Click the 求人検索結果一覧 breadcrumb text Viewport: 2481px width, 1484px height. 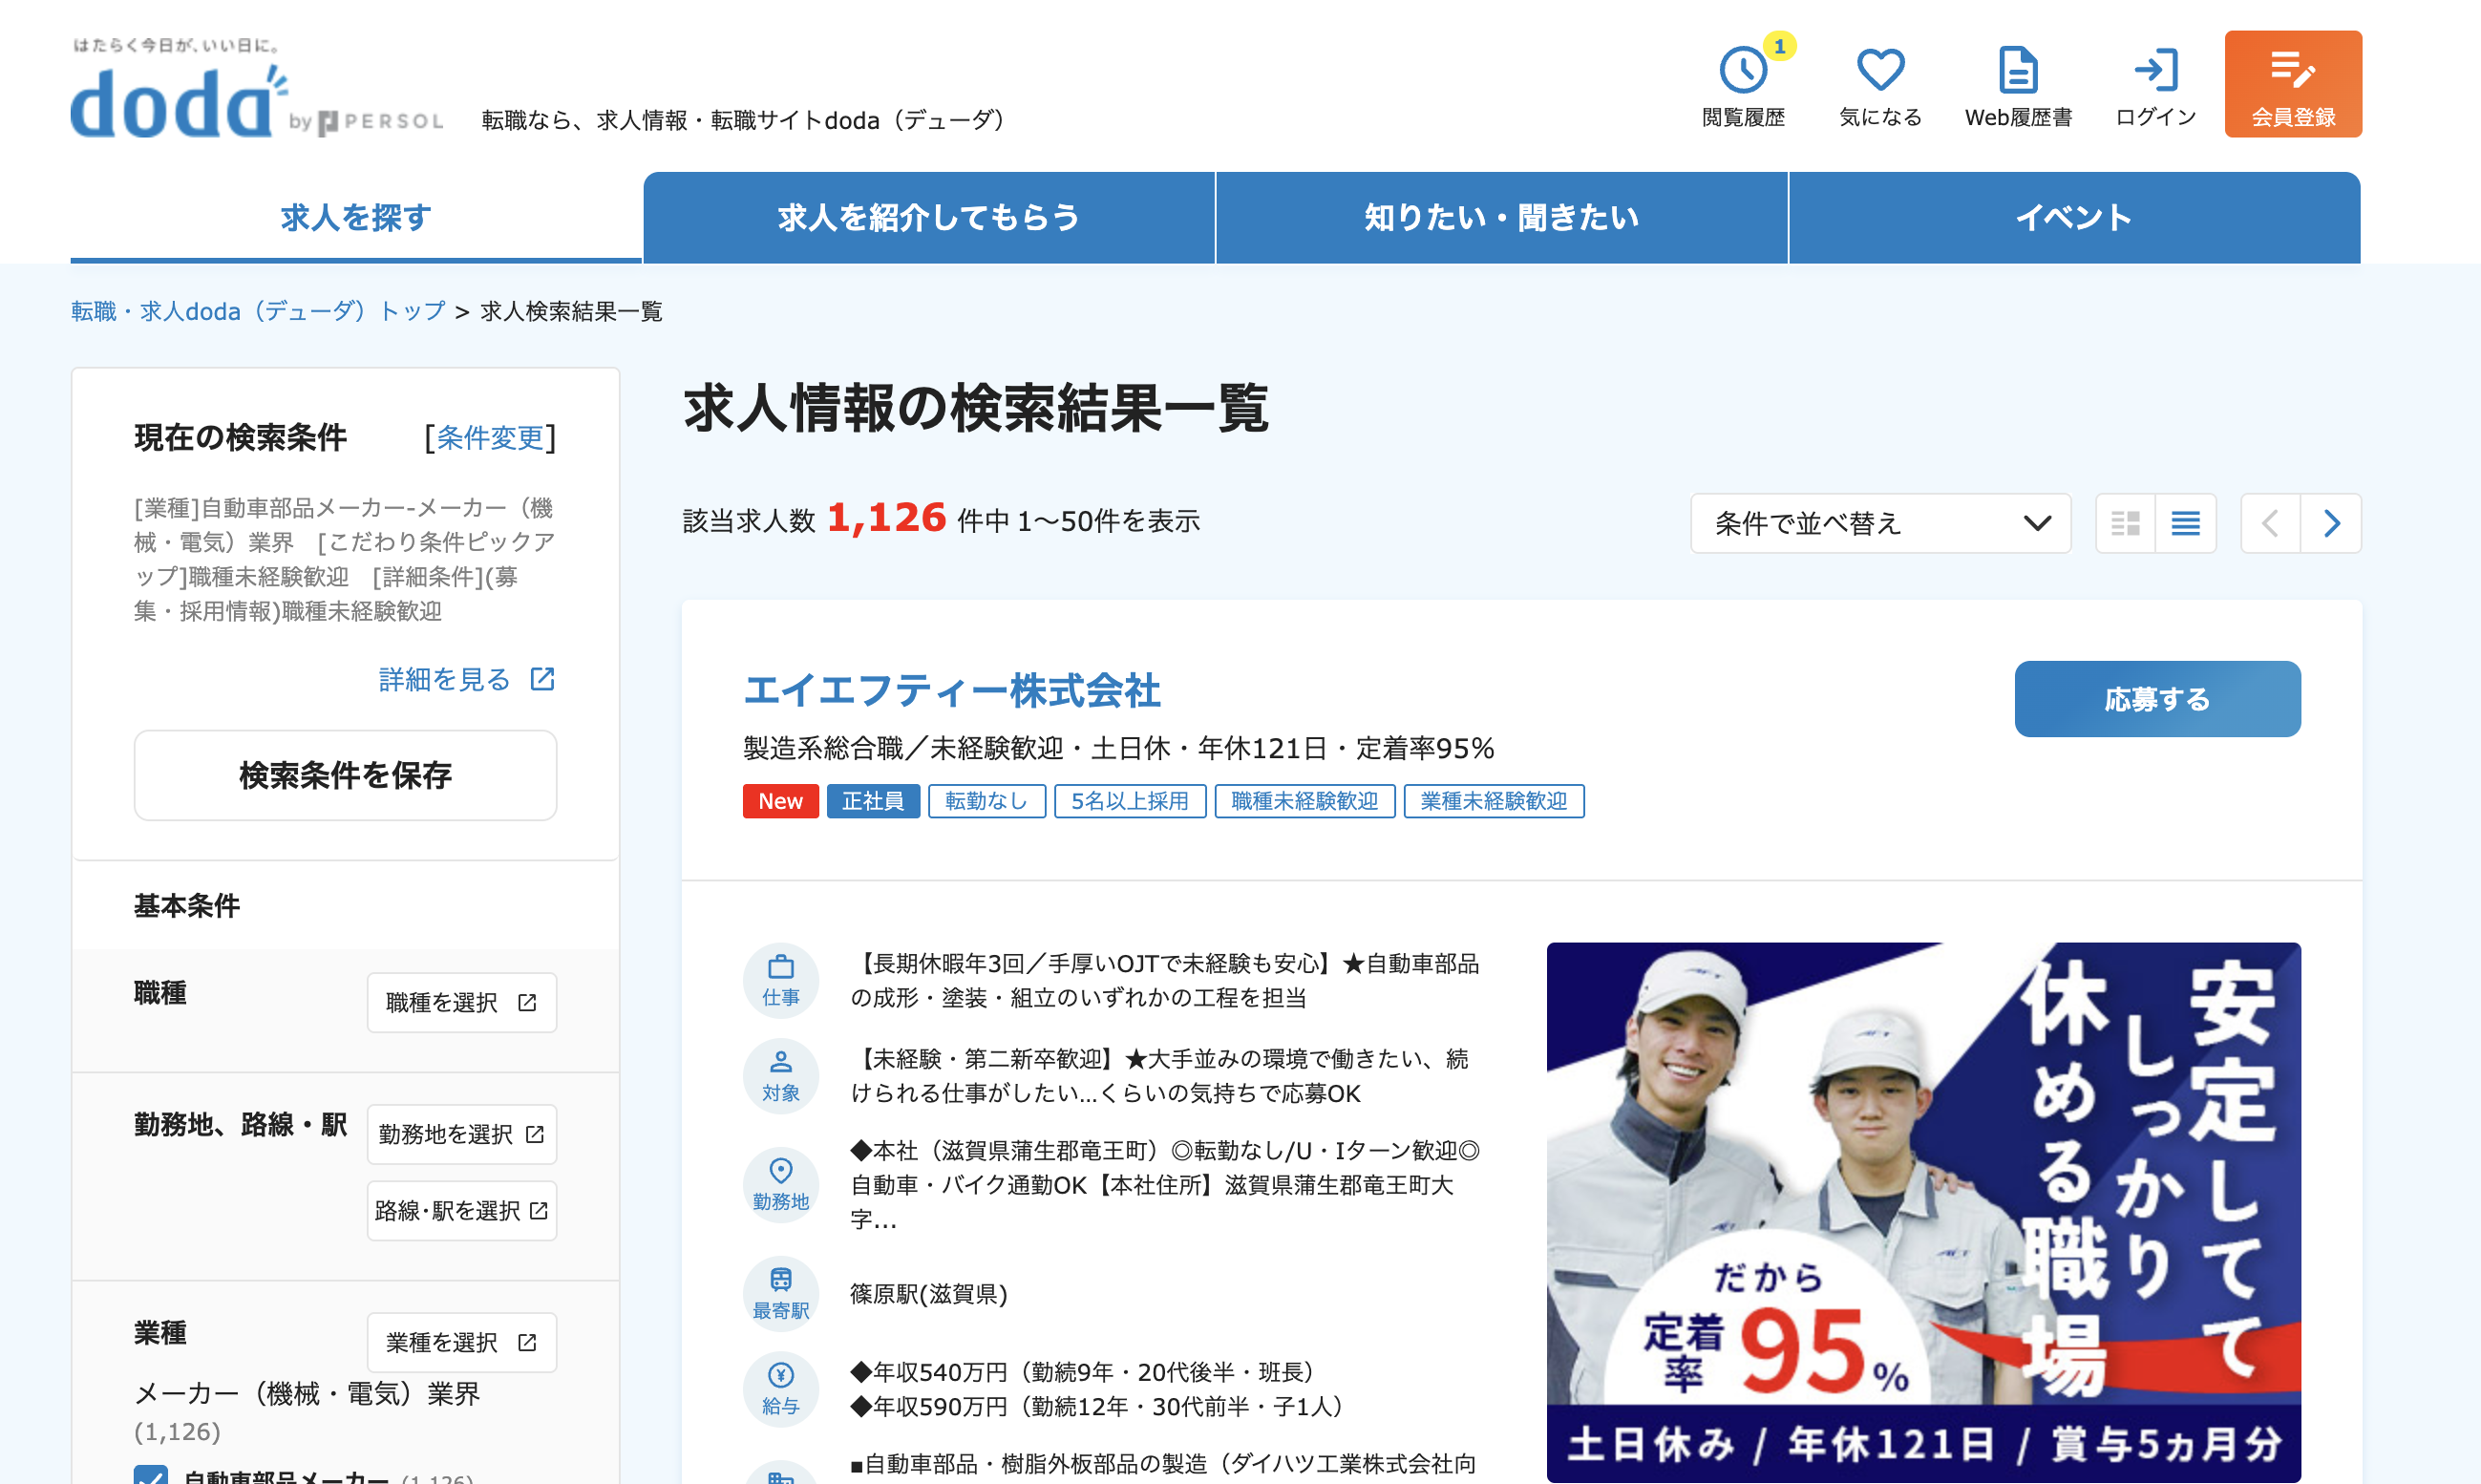(x=571, y=311)
